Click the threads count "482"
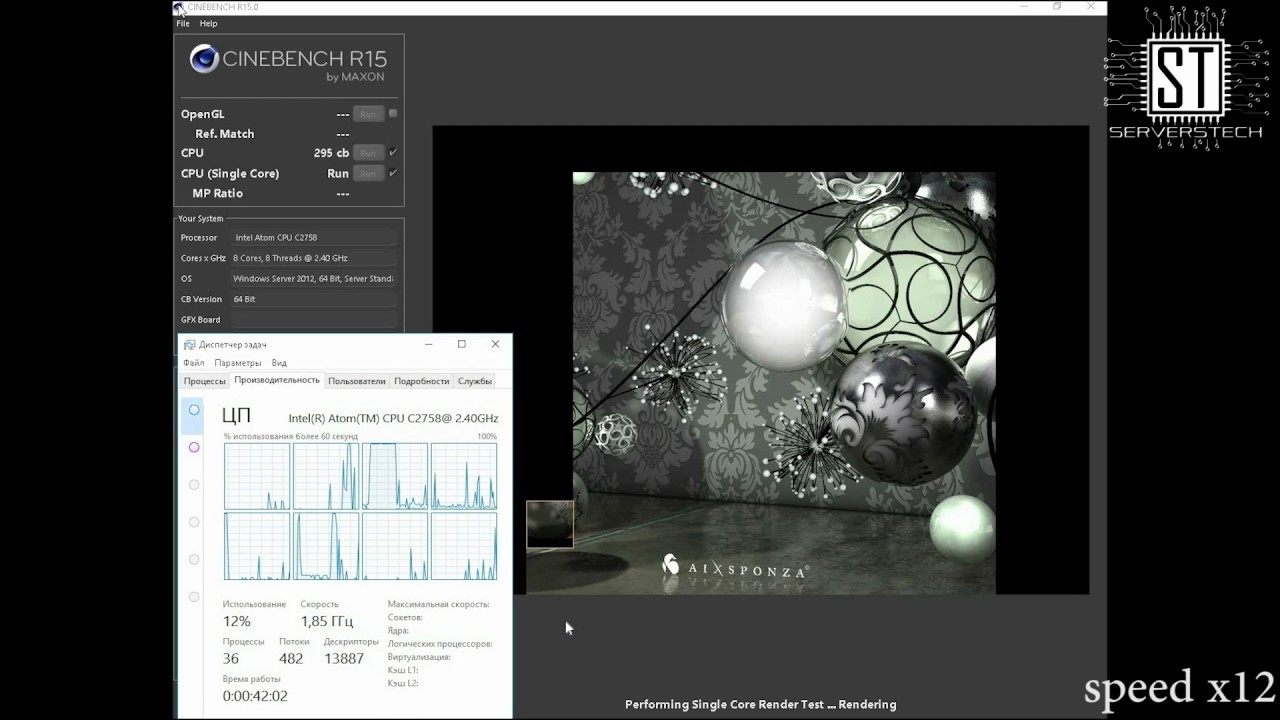Viewport: 1280px width, 720px height. coord(291,659)
